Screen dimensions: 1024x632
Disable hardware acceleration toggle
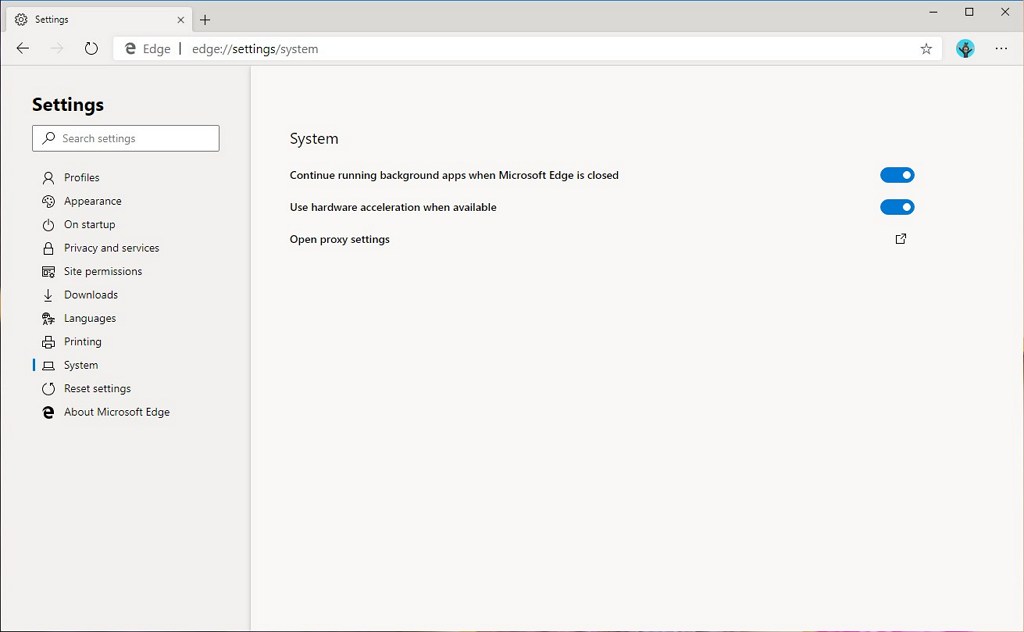(x=897, y=207)
